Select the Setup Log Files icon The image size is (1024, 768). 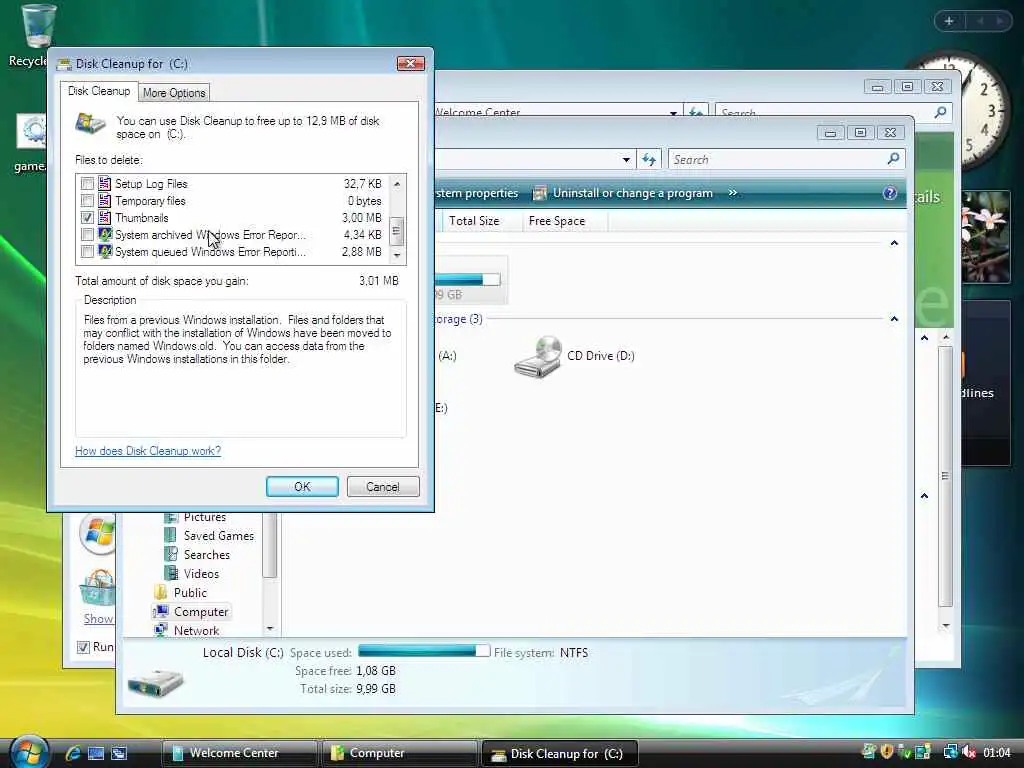(104, 184)
